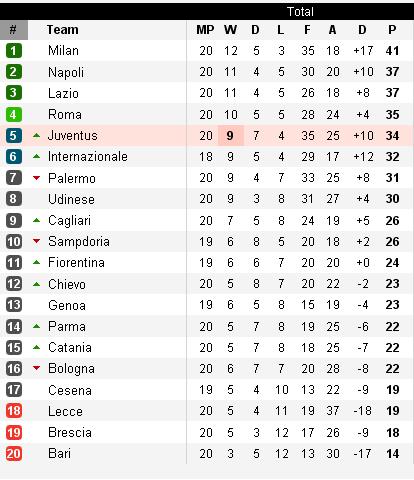Click the blue rank 5 badge
The height and width of the screenshot is (480, 414).
(14, 136)
